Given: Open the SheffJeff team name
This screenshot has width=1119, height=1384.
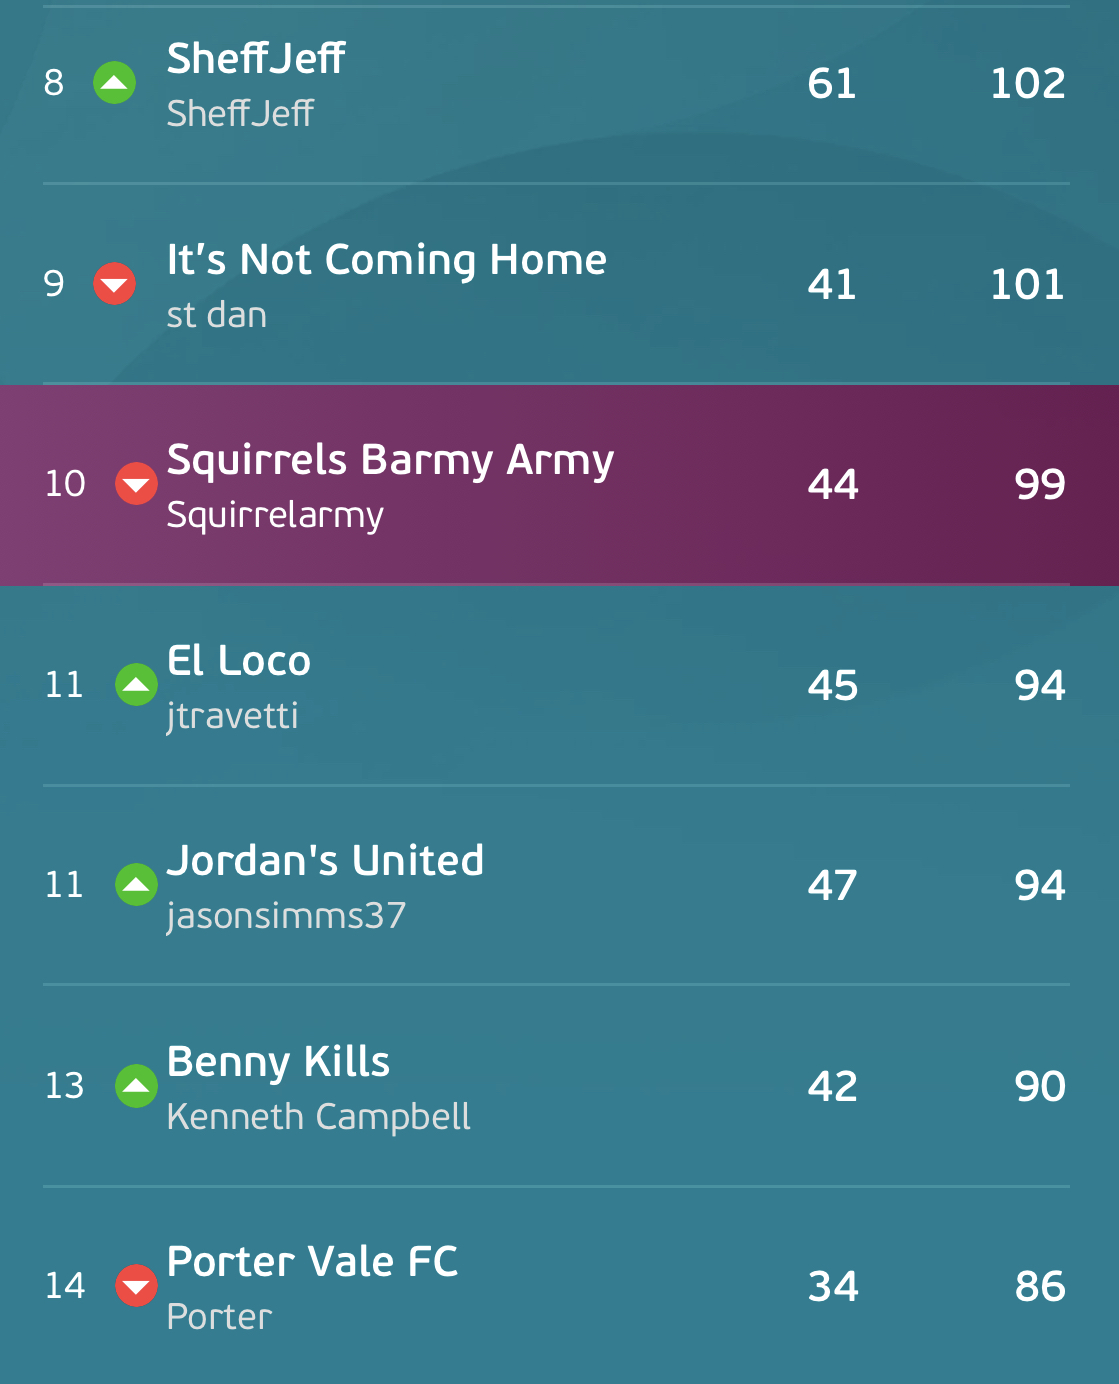Looking at the screenshot, I should [x=256, y=58].
